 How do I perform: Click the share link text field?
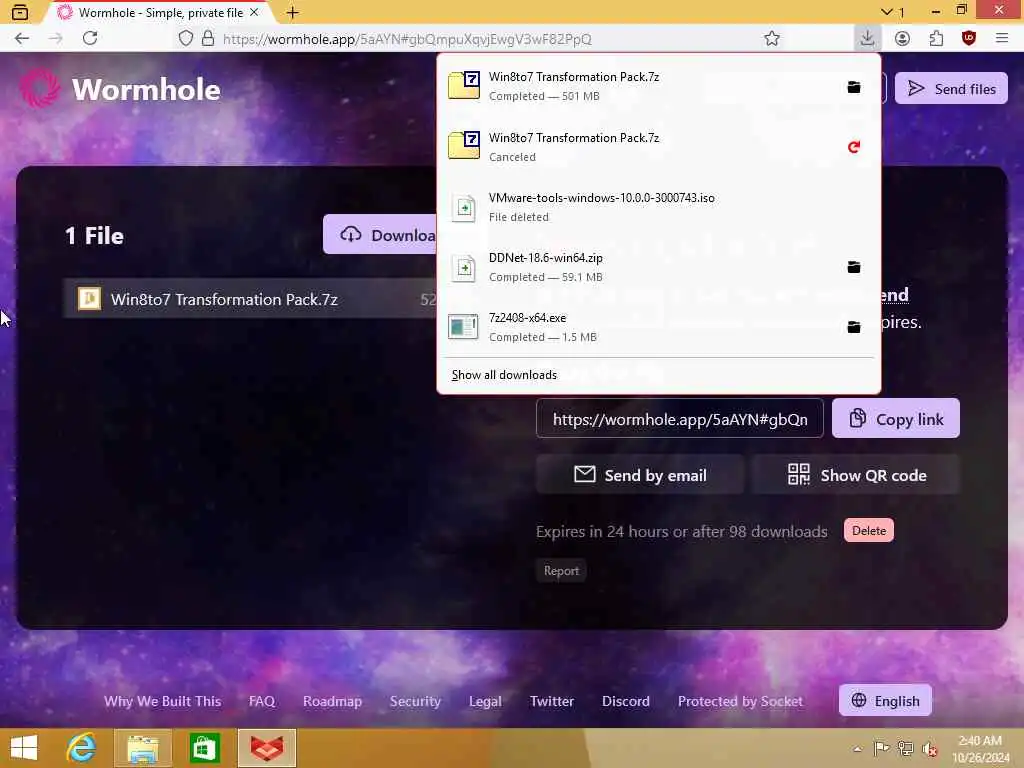pyautogui.click(x=680, y=419)
